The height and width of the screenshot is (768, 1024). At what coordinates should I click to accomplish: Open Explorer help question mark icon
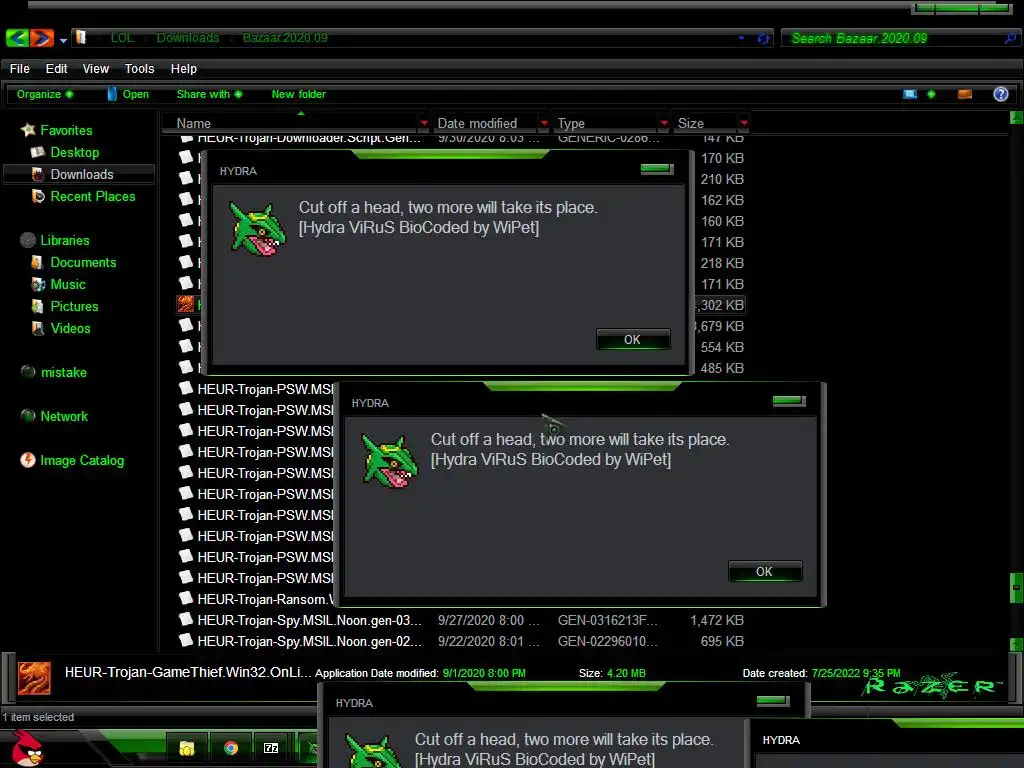pos(1000,94)
